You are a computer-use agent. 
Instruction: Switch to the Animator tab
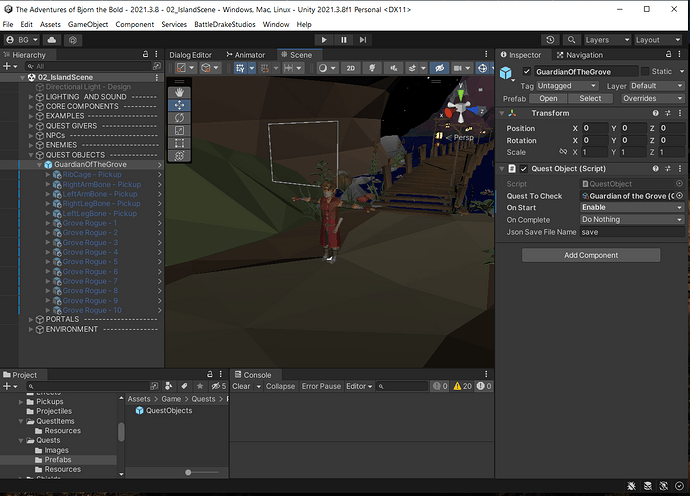coord(246,55)
